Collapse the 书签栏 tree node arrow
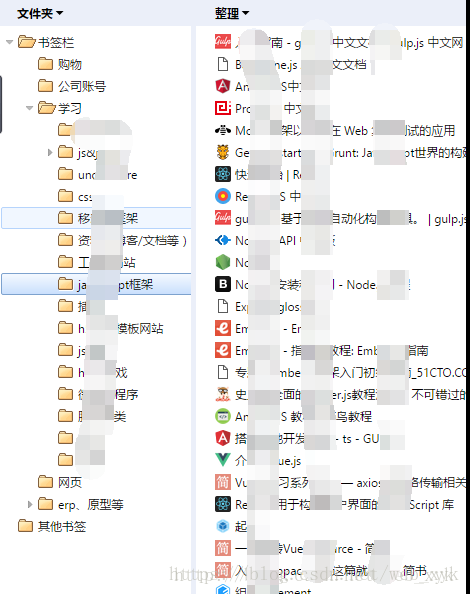Image resolution: width=470 pixels, height=594 pixels. click(x=9, y=42)
